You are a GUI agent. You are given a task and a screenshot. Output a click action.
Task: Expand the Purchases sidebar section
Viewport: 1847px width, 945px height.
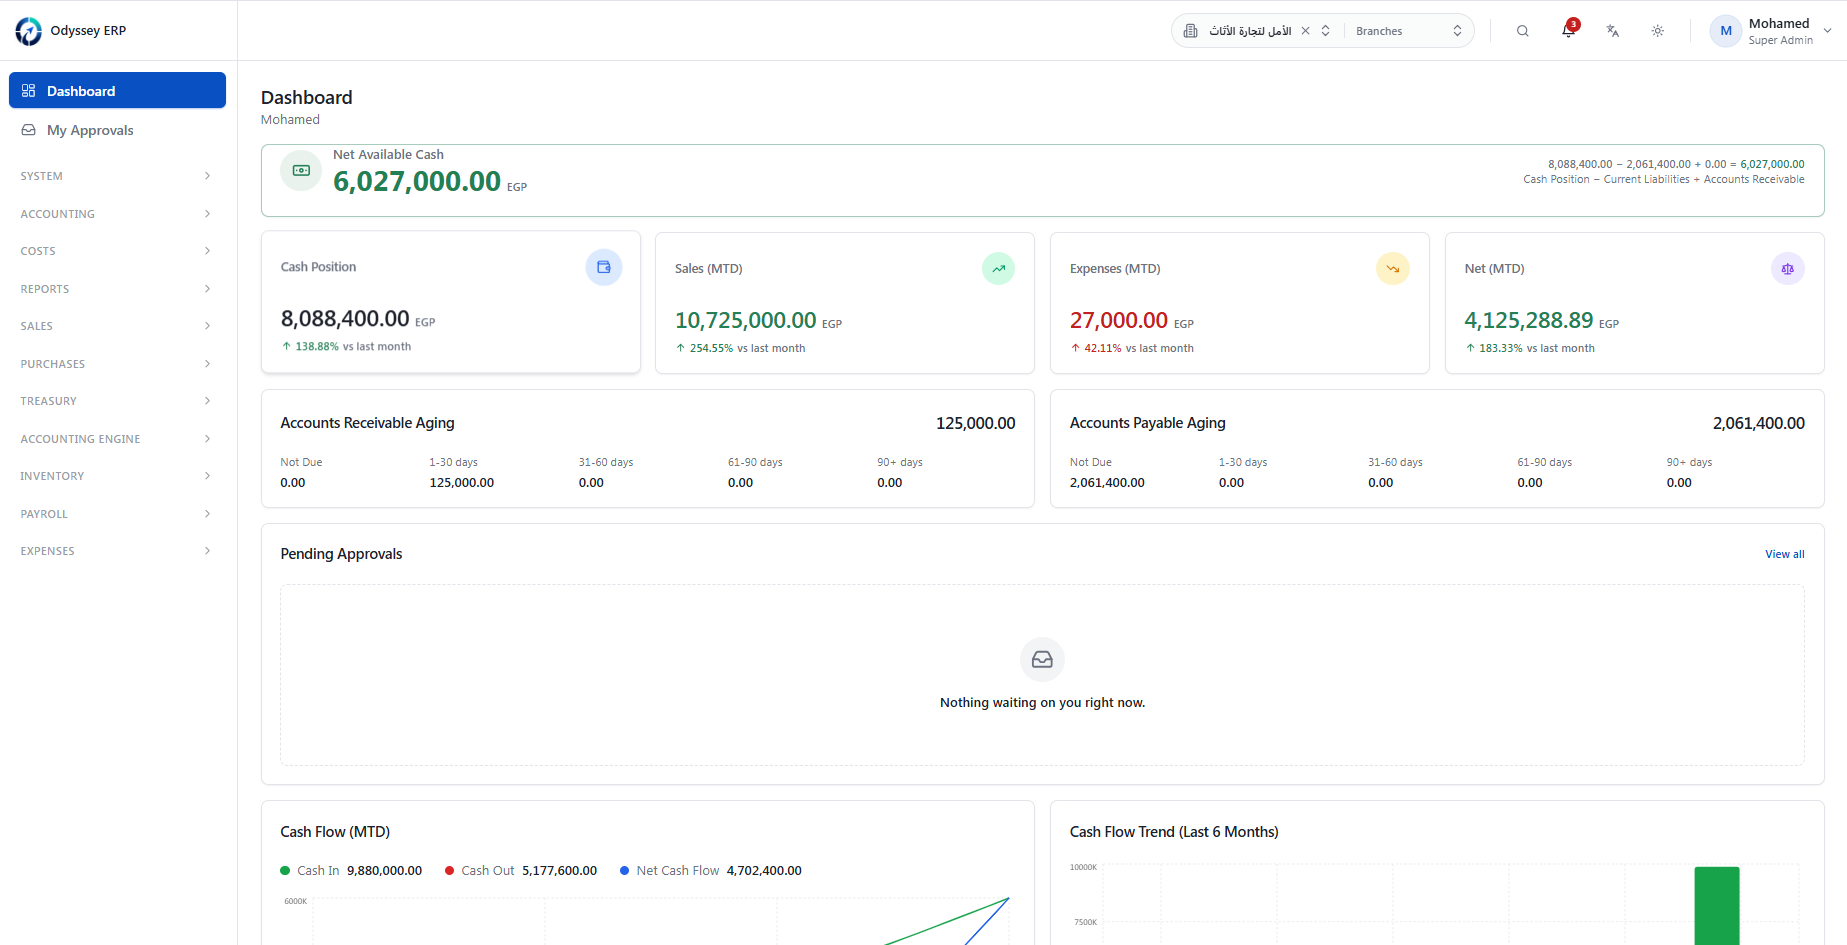[117, 364]
